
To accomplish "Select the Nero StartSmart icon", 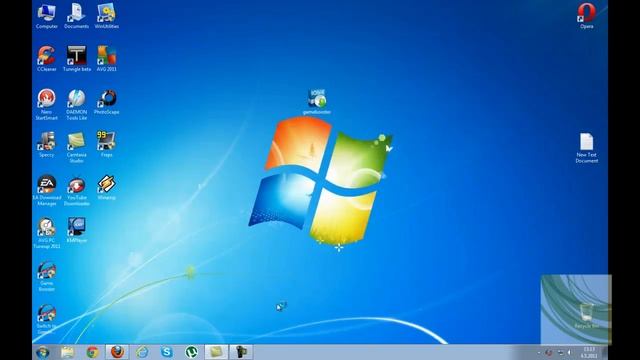I will [47, 104].
